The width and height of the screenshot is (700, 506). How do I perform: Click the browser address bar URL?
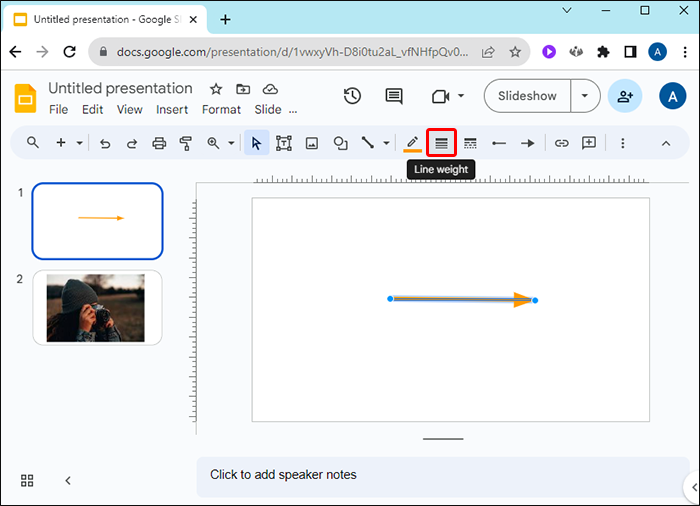pyautogui.click(x=292, y=52)
